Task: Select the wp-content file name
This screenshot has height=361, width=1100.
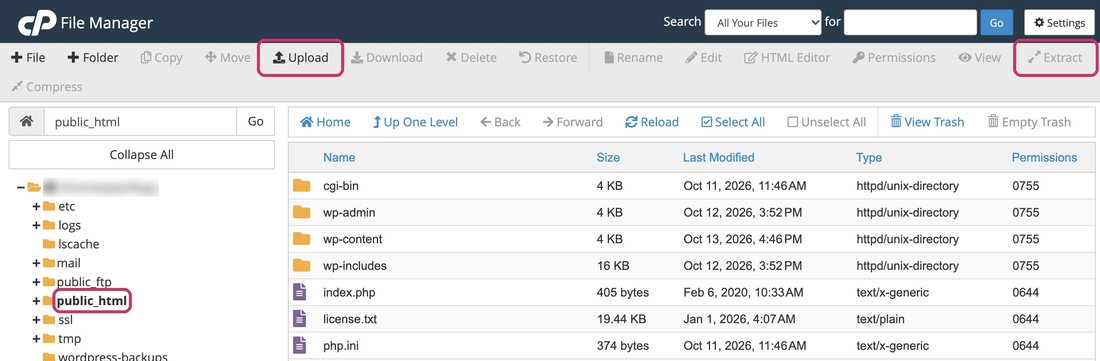Action: pos(353,239)
